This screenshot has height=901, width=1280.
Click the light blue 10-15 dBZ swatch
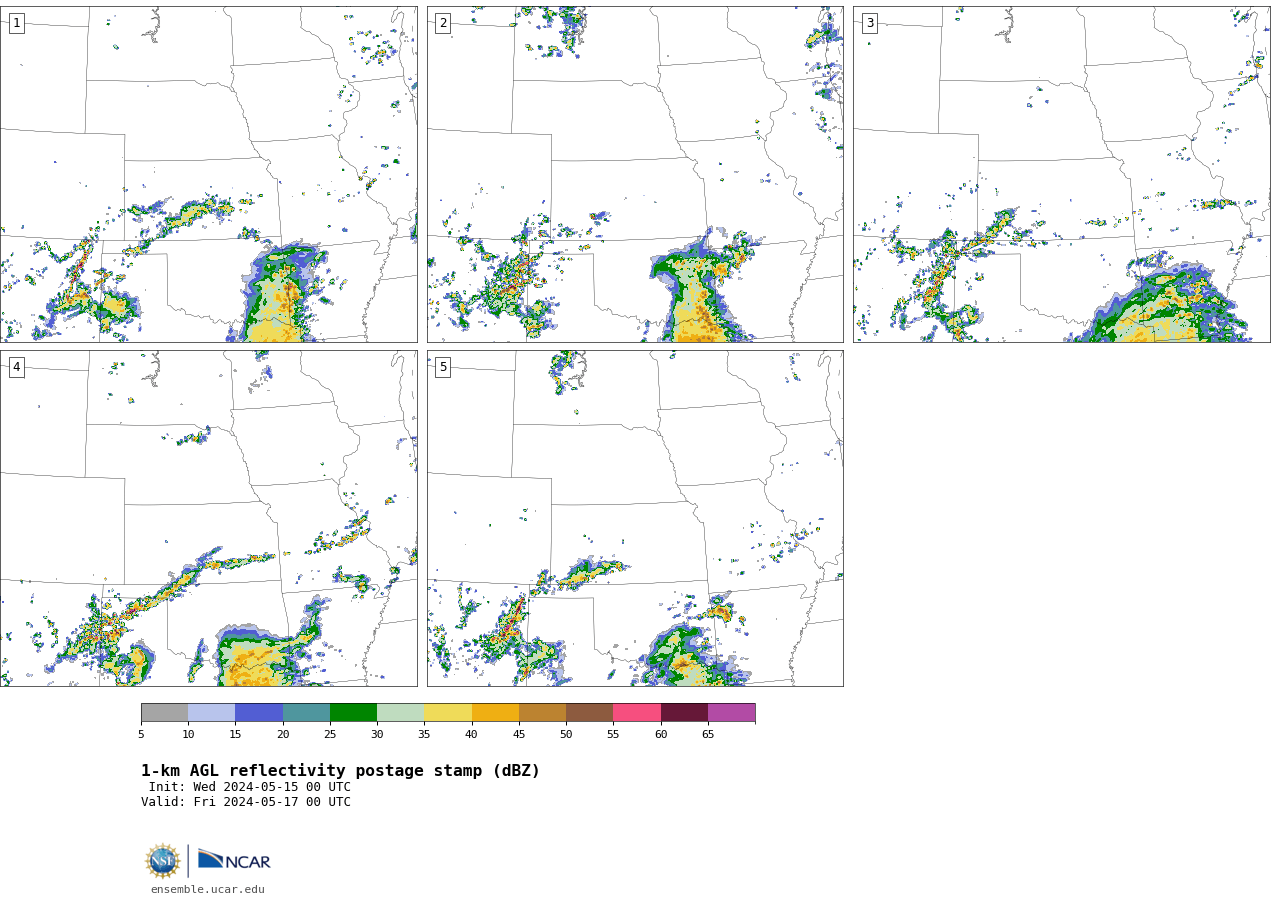212,713
